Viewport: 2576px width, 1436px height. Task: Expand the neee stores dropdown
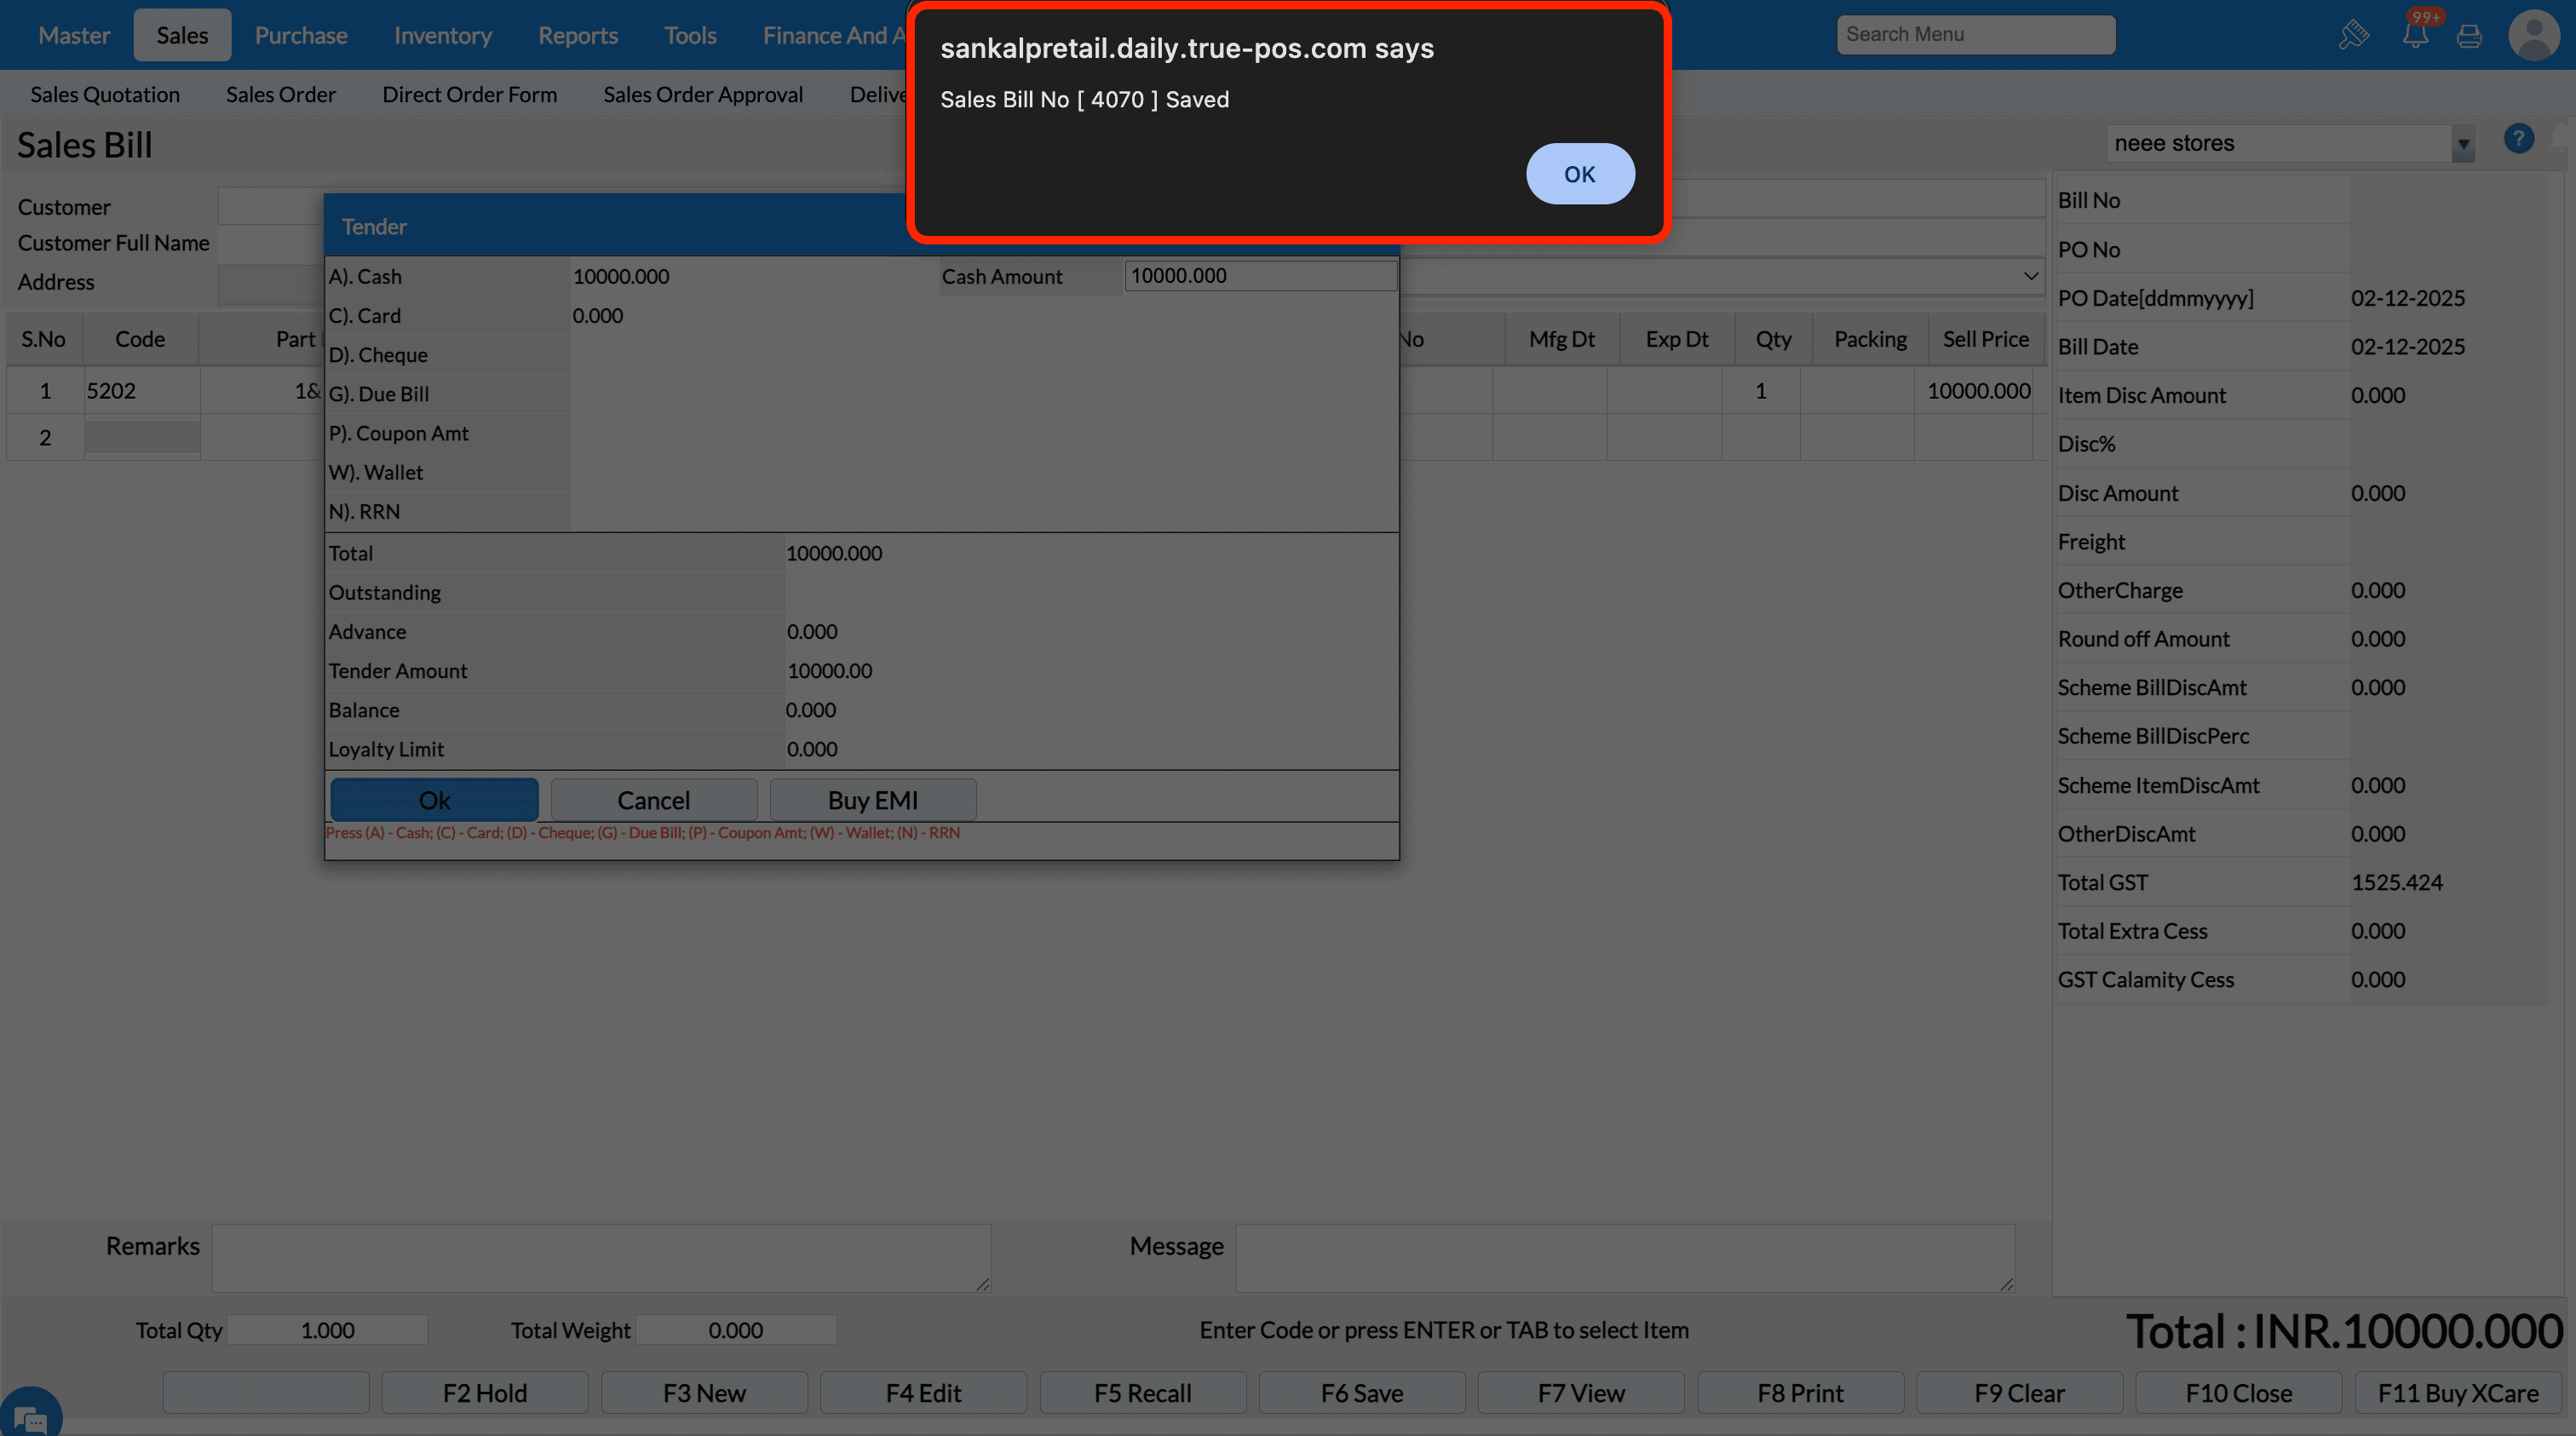click(2463, 144)
